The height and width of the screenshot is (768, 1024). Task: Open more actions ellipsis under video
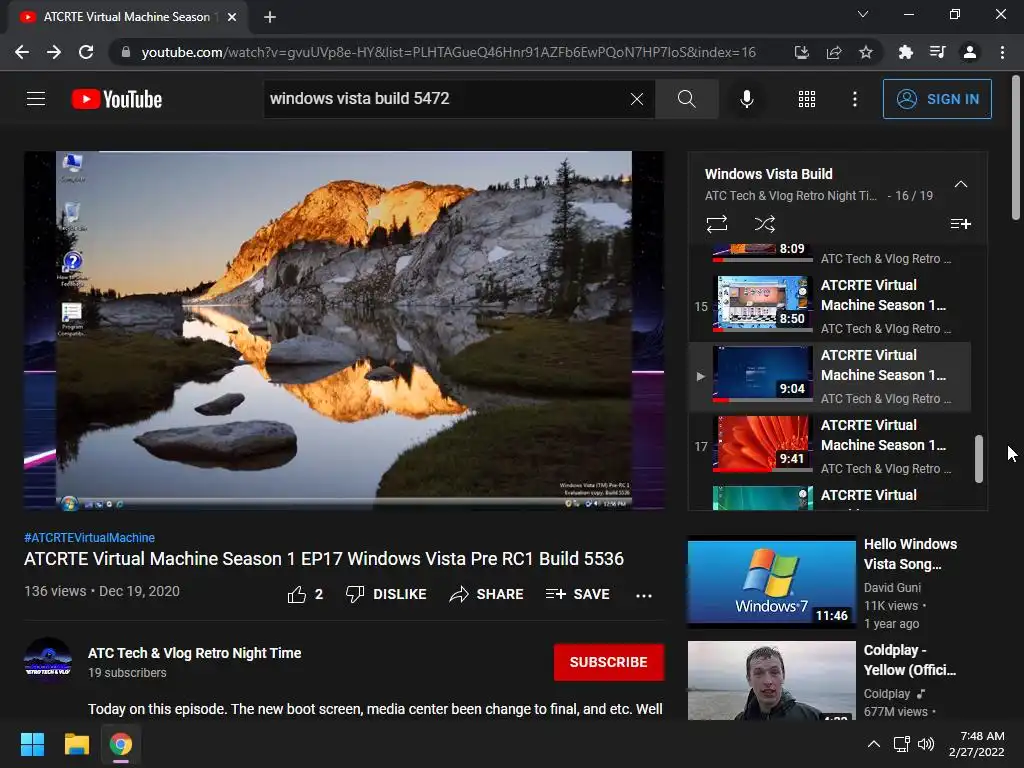(x=644, y=596)
